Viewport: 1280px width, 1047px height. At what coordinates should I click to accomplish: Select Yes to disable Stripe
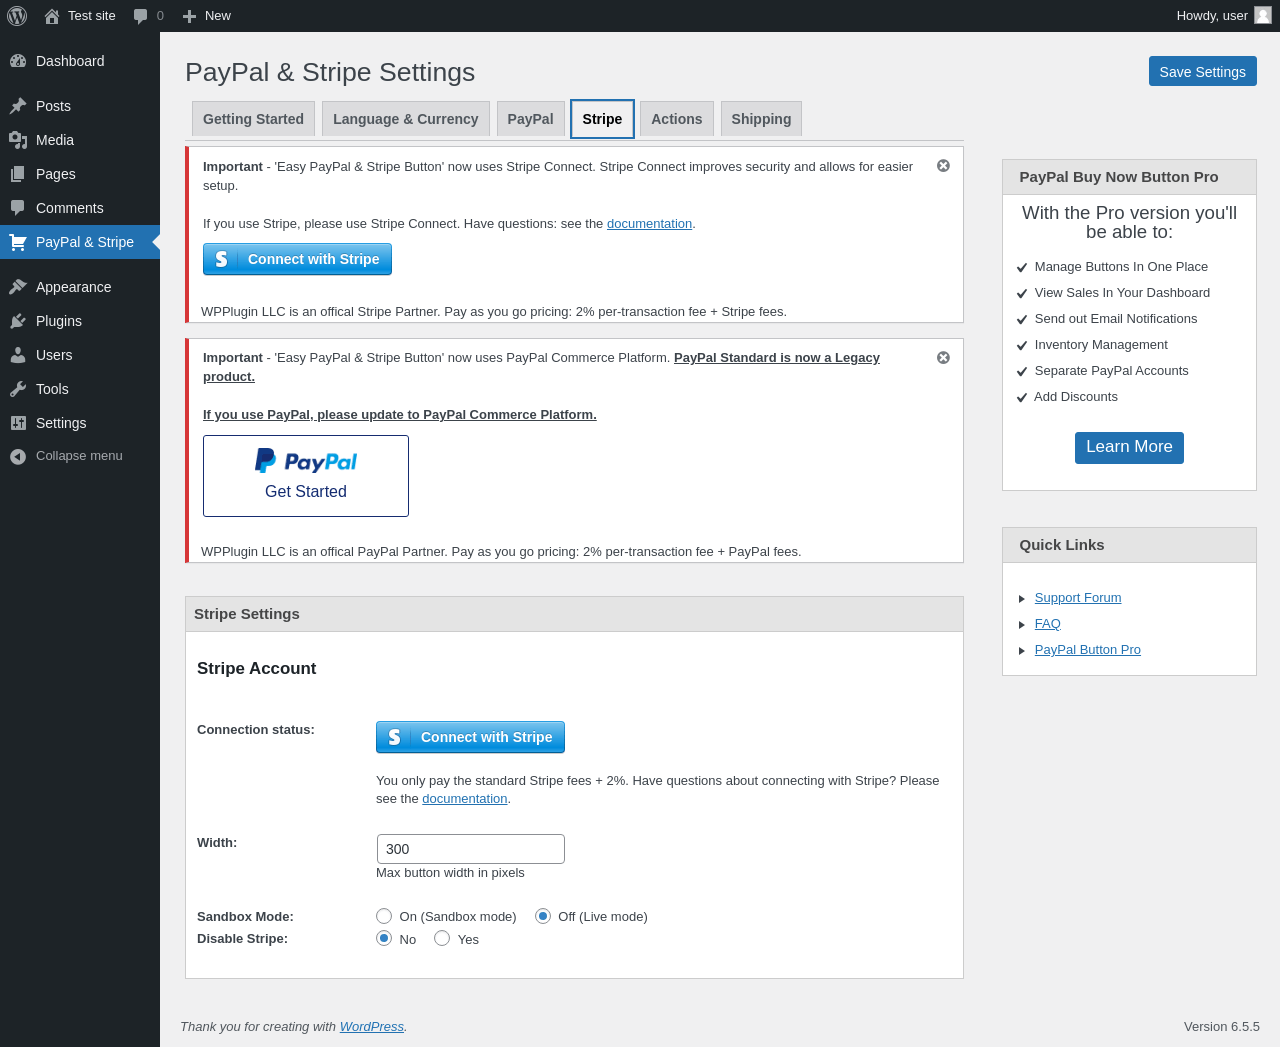pos(442,938)
